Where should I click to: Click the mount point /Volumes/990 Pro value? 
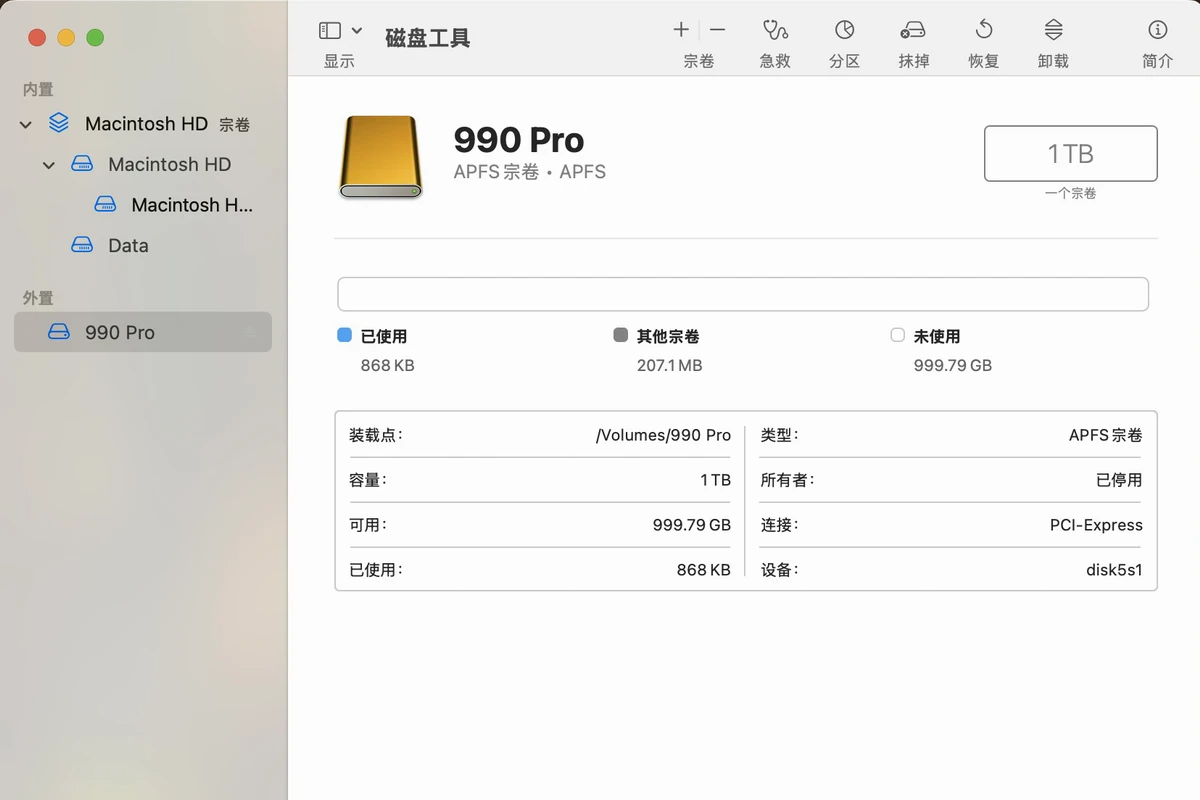[663, 435]
